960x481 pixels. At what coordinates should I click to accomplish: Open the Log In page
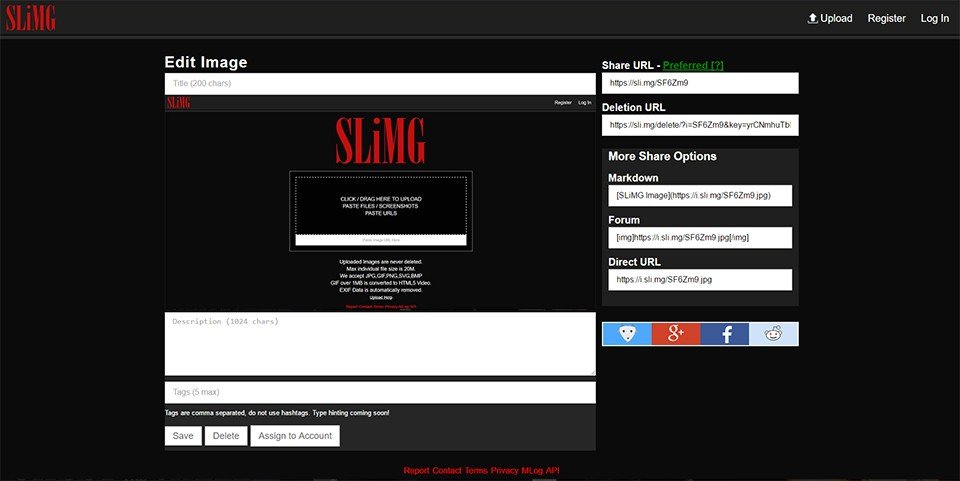934,18
